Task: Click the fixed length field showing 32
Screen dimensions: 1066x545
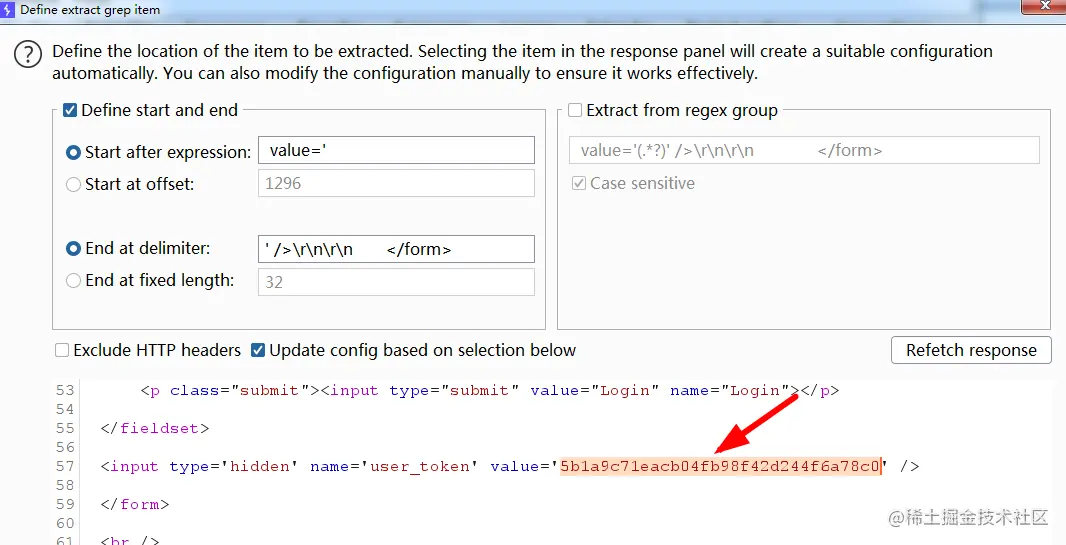Action: pyautogui.click(x=396, y=282)
